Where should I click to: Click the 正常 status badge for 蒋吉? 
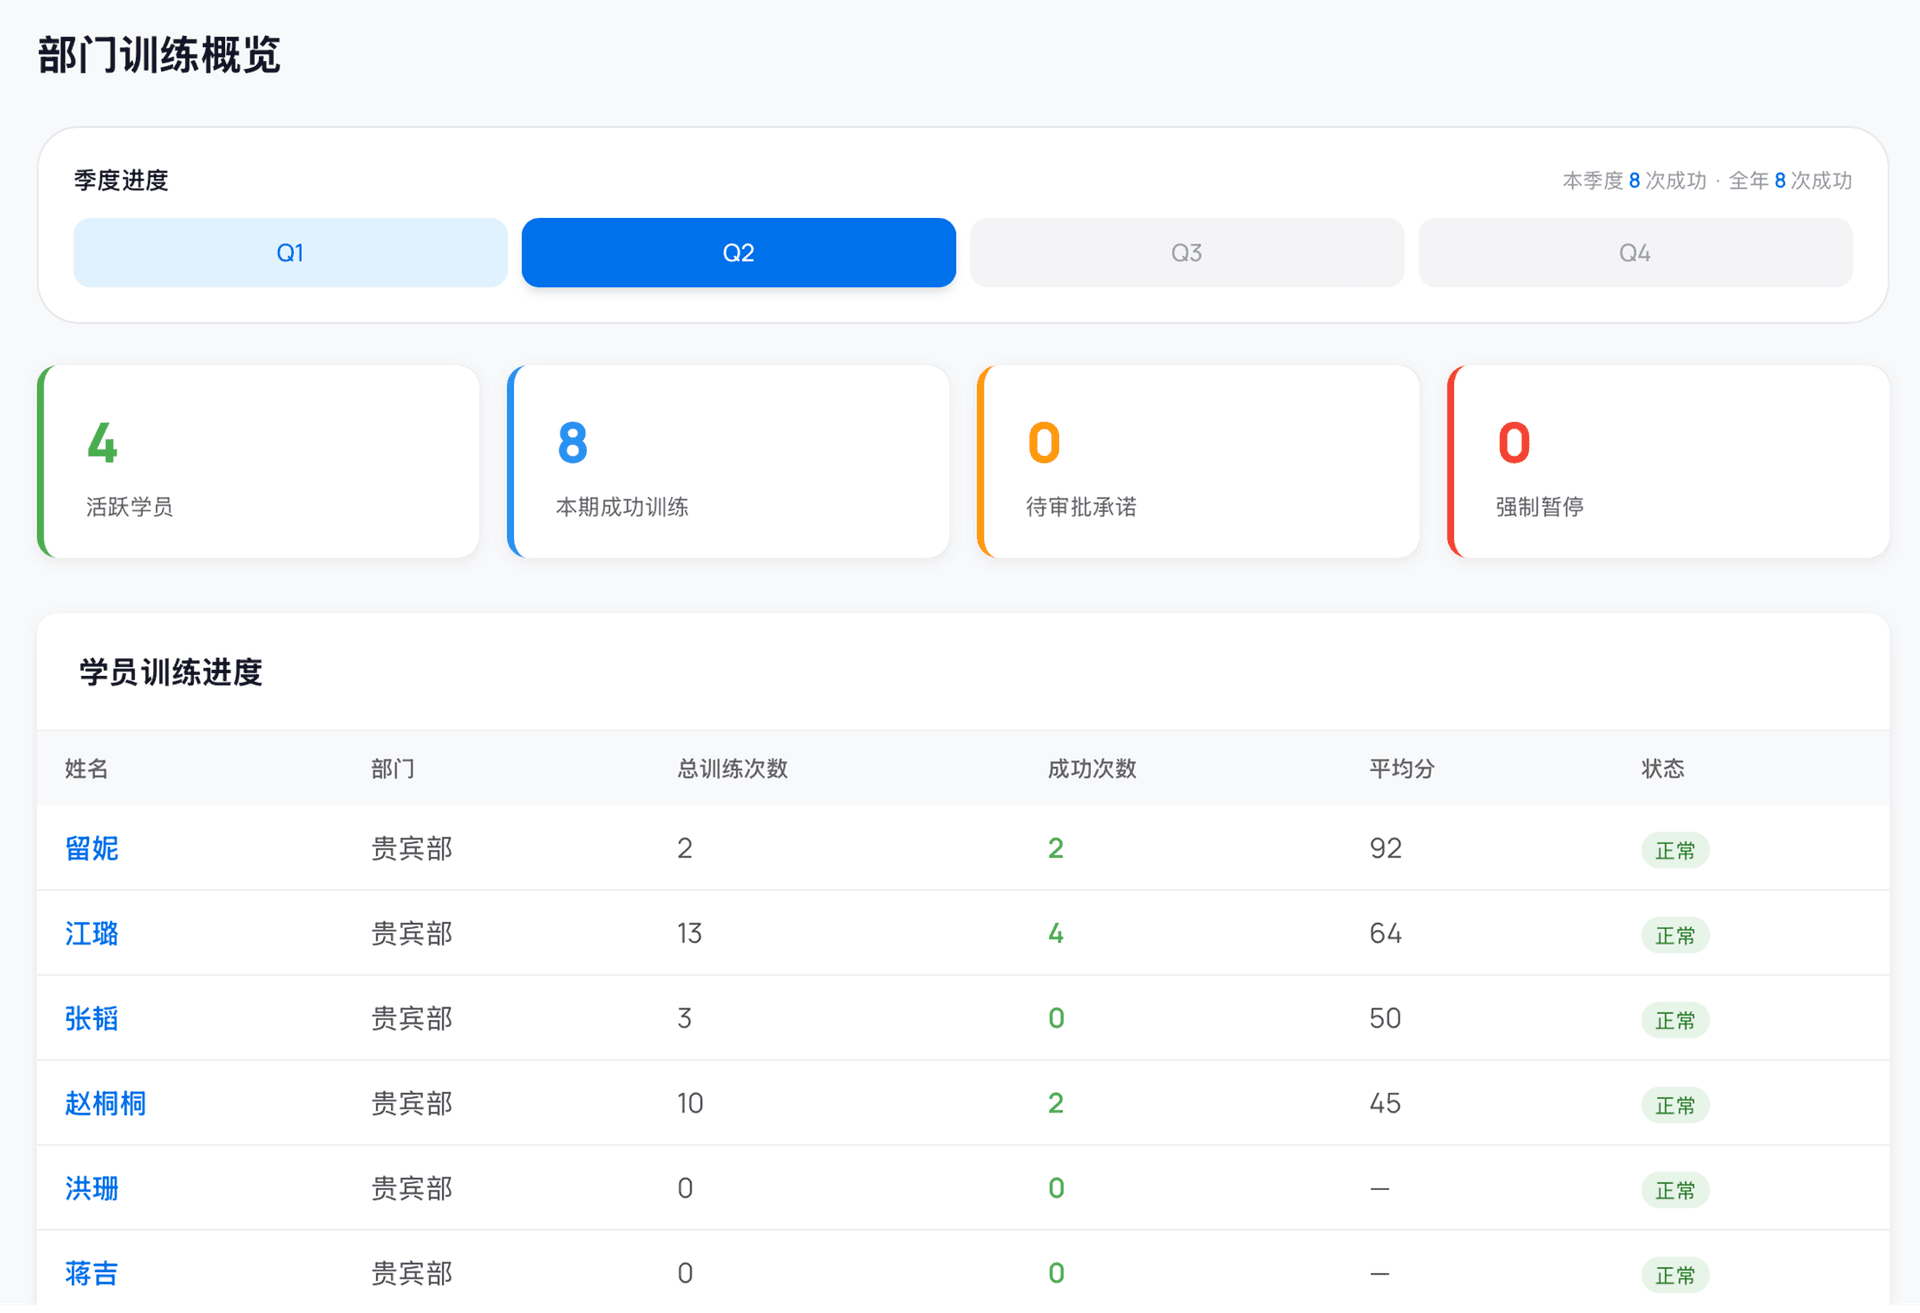pos(1675,1276)
